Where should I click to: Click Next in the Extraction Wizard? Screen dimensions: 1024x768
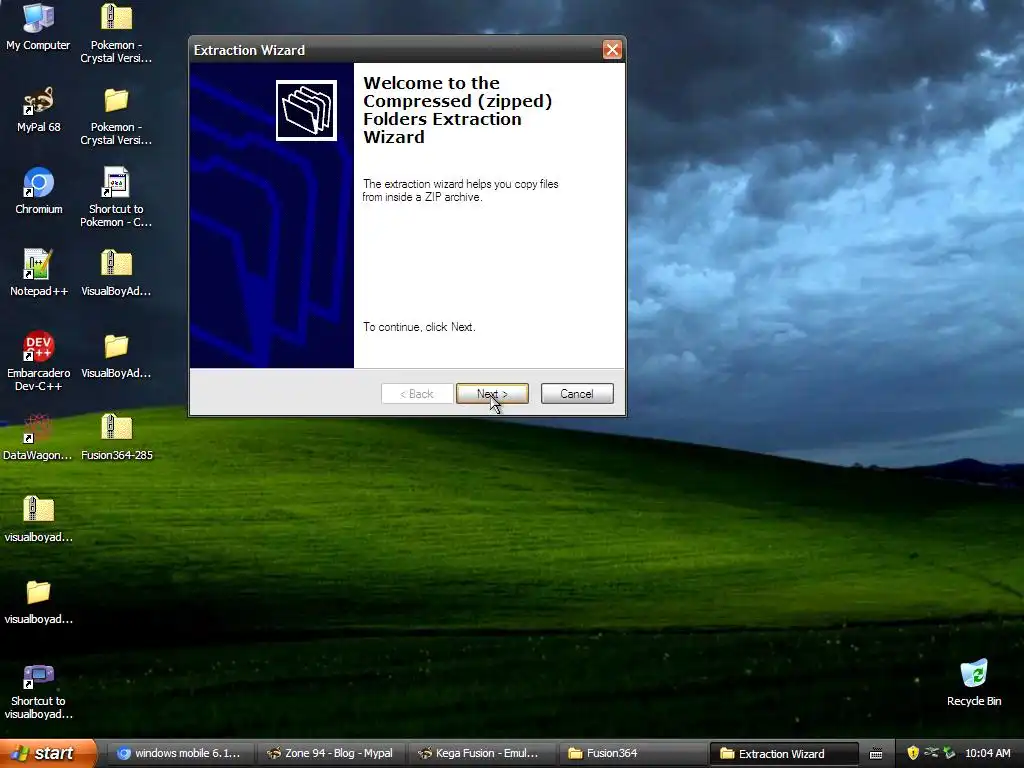pyautogui.click(x=492, y=394)
